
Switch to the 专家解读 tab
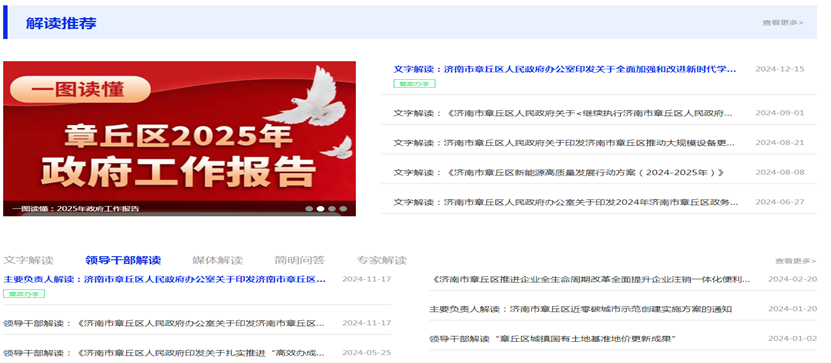click(x=382, y=260)
